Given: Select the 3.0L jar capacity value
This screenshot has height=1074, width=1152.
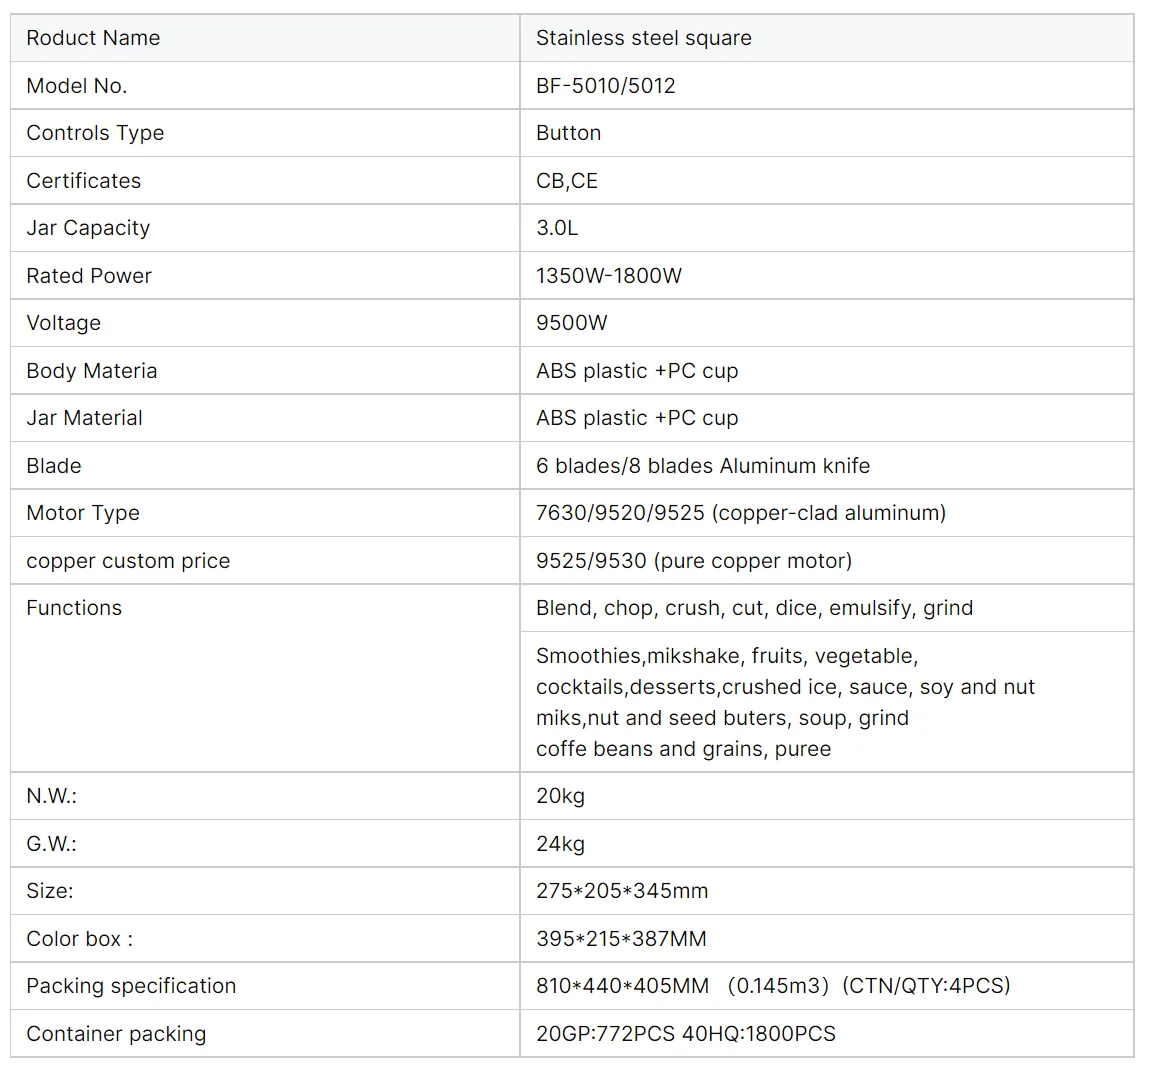Looking at the screenshot, I should (556, 228).
